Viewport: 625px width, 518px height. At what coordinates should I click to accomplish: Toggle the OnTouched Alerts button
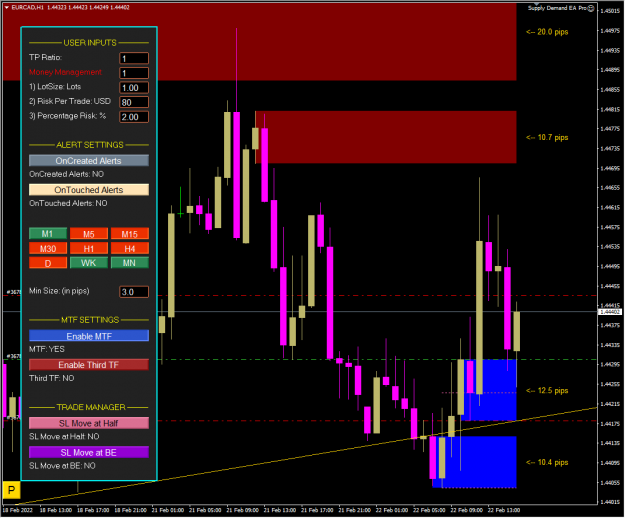tap(89, 190)
